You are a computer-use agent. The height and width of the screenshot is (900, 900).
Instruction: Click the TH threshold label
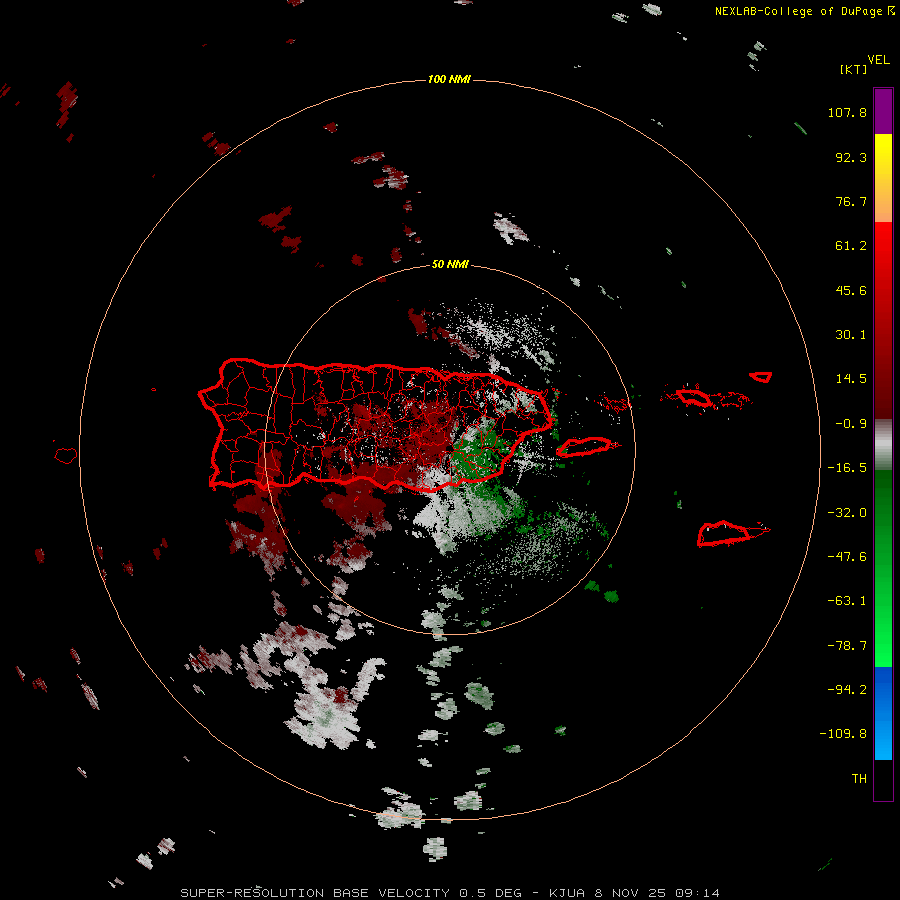pos(859,778)
